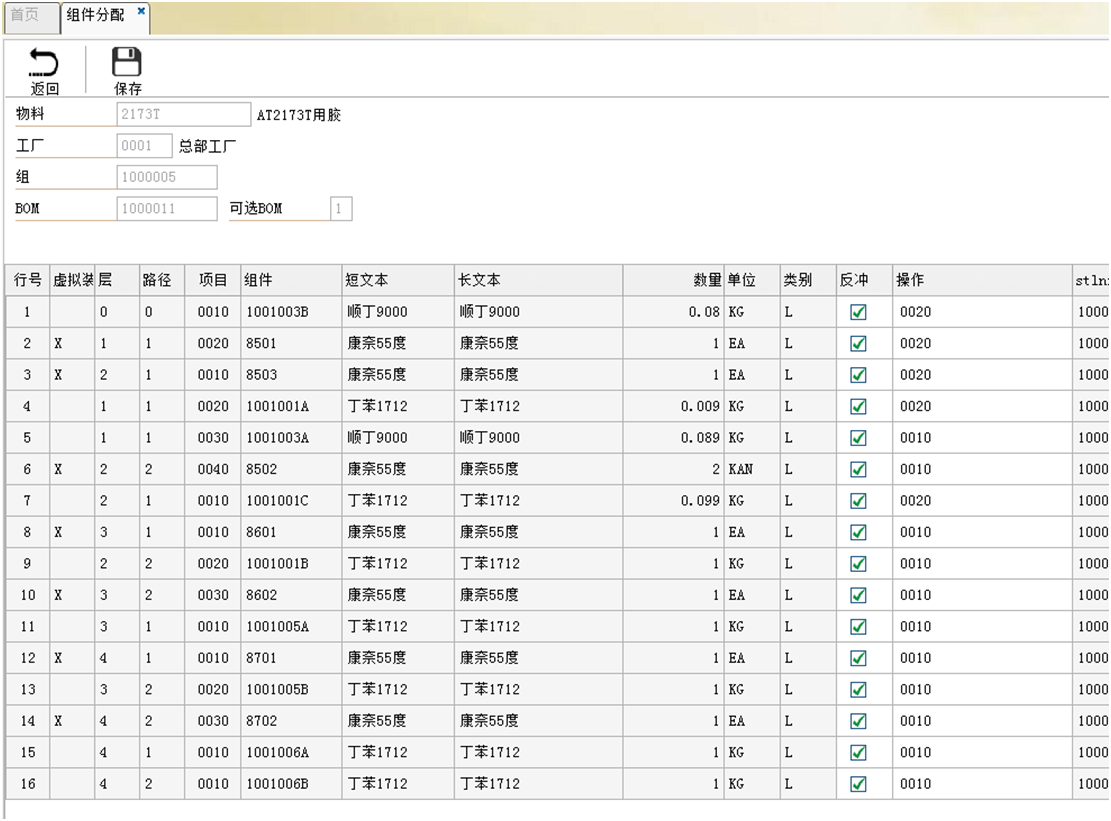Viewport: 1111px width, 821px height.
Task: Click the 工厂 field showing 0001
Action: pos(144,146)
